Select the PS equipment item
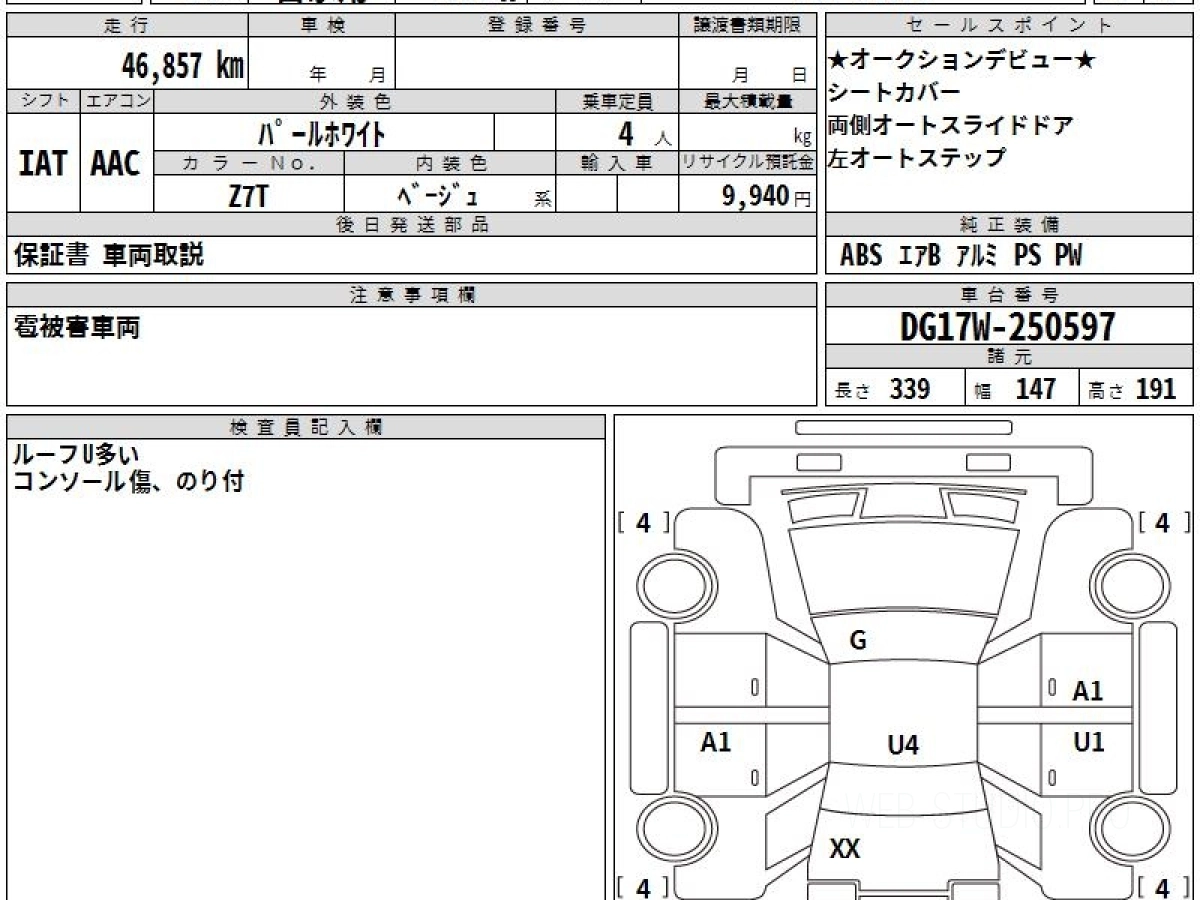 coord(1027,256)
